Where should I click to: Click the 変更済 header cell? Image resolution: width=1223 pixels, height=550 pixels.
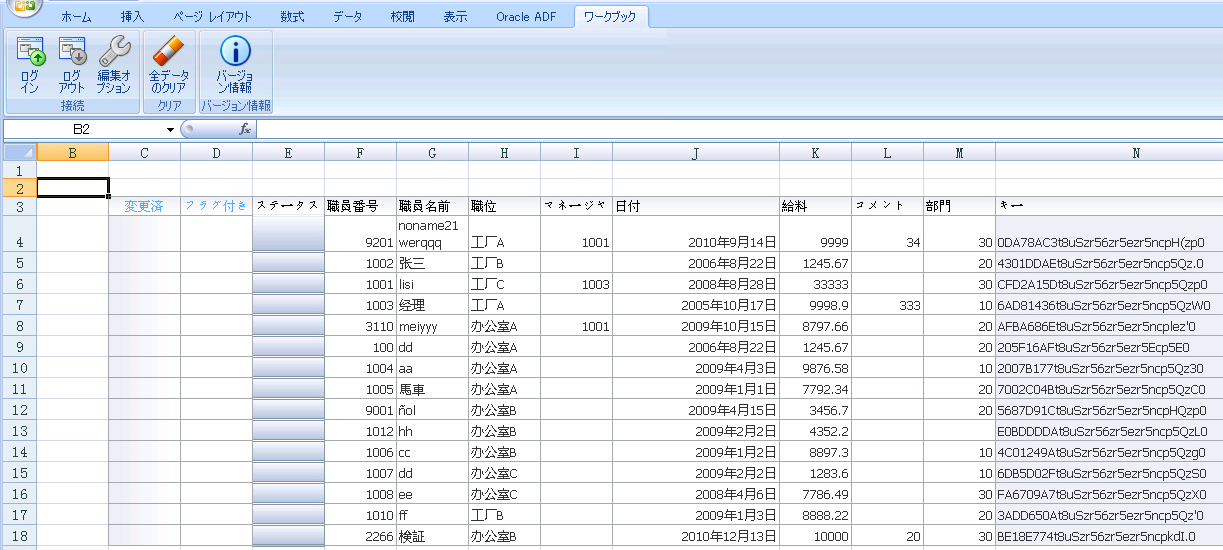point(145,206)
